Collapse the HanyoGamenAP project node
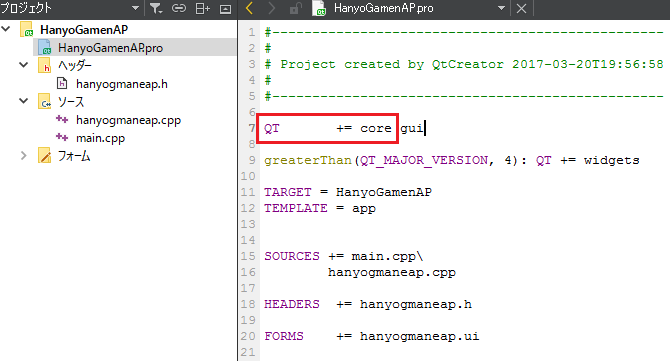Screen dimensions: 670x361 [x=6, y=29]
